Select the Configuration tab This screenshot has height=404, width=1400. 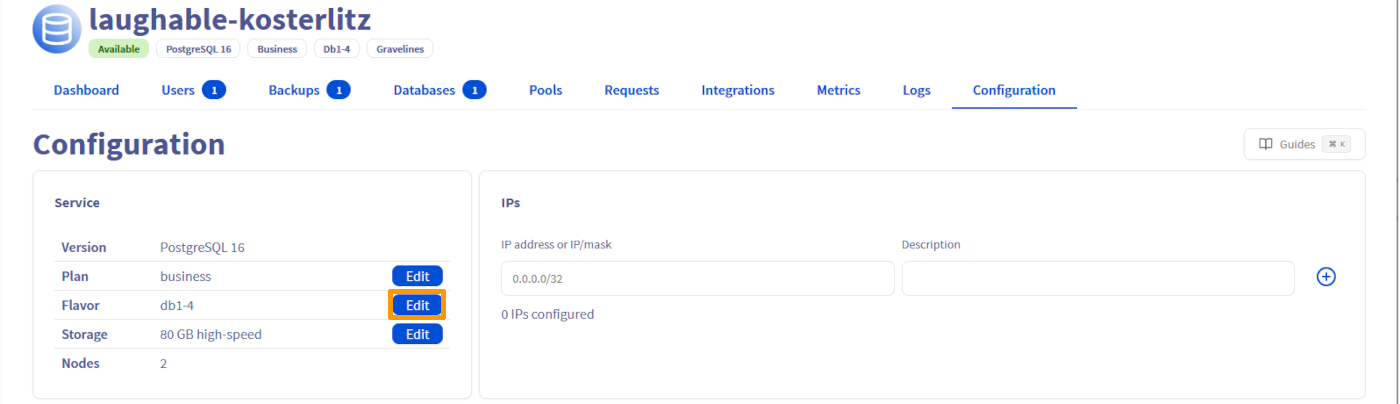click(1013, 90)
